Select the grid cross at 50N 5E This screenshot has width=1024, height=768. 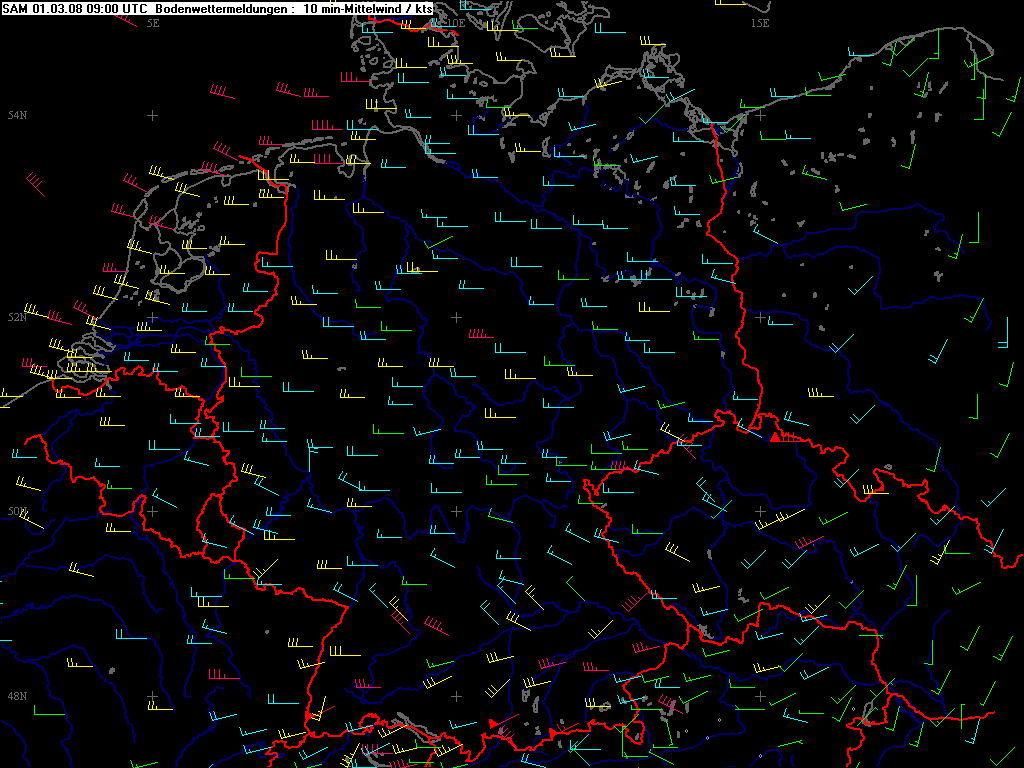click(152, 511)
